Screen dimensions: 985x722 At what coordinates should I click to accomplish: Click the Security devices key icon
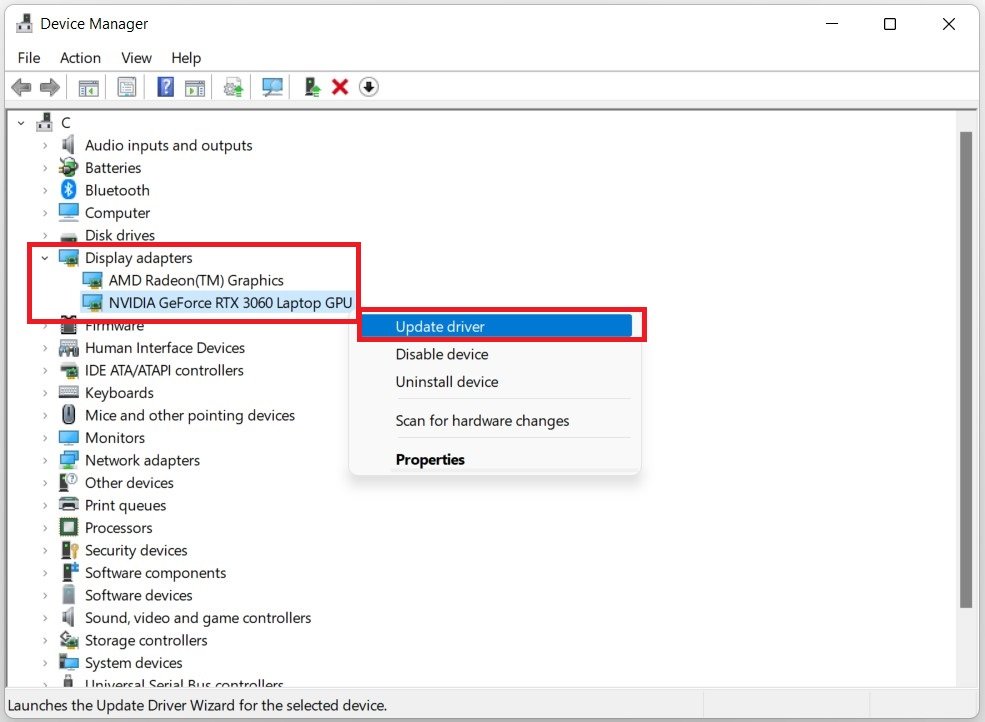click(x=68, y=550)
